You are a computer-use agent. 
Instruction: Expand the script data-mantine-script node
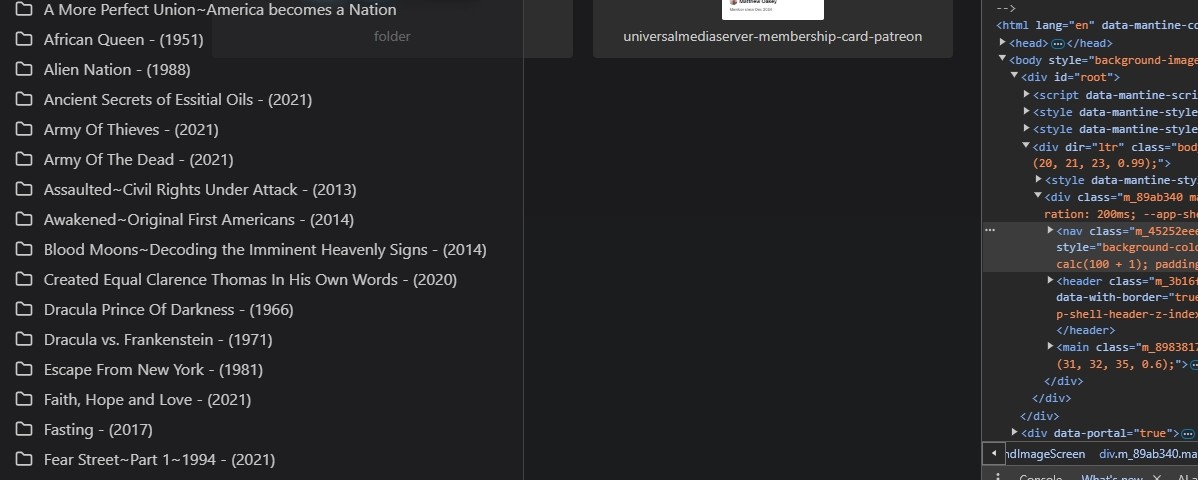(x=1027, y=94)
